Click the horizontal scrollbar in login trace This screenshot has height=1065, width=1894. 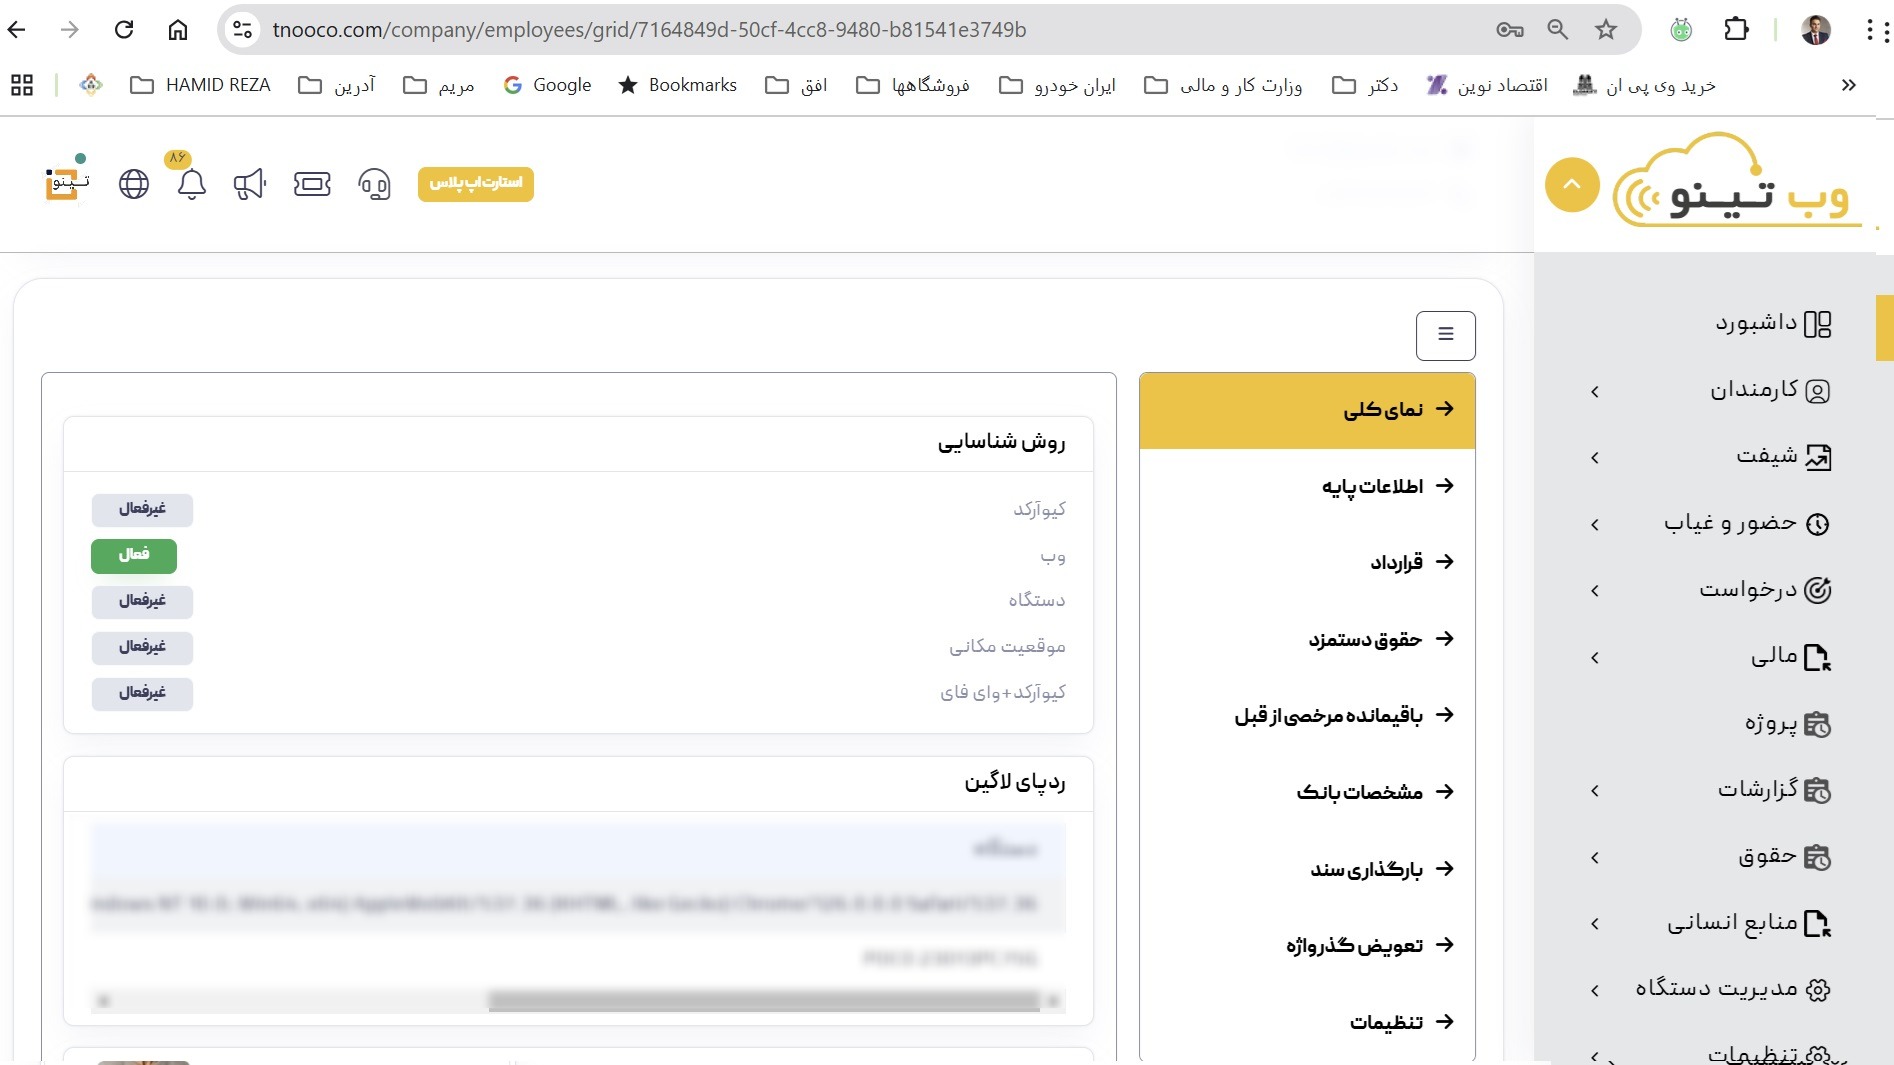click(764, 1001)
